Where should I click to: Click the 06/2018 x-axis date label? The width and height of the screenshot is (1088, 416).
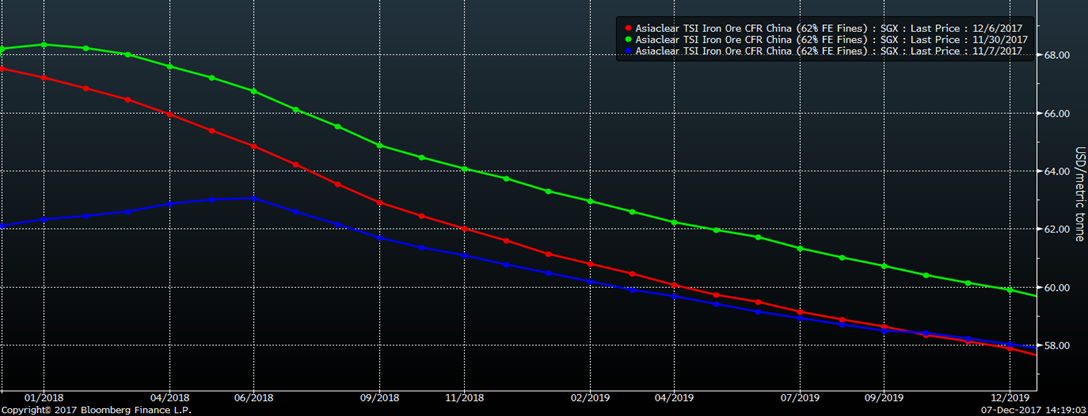(254, 397)
